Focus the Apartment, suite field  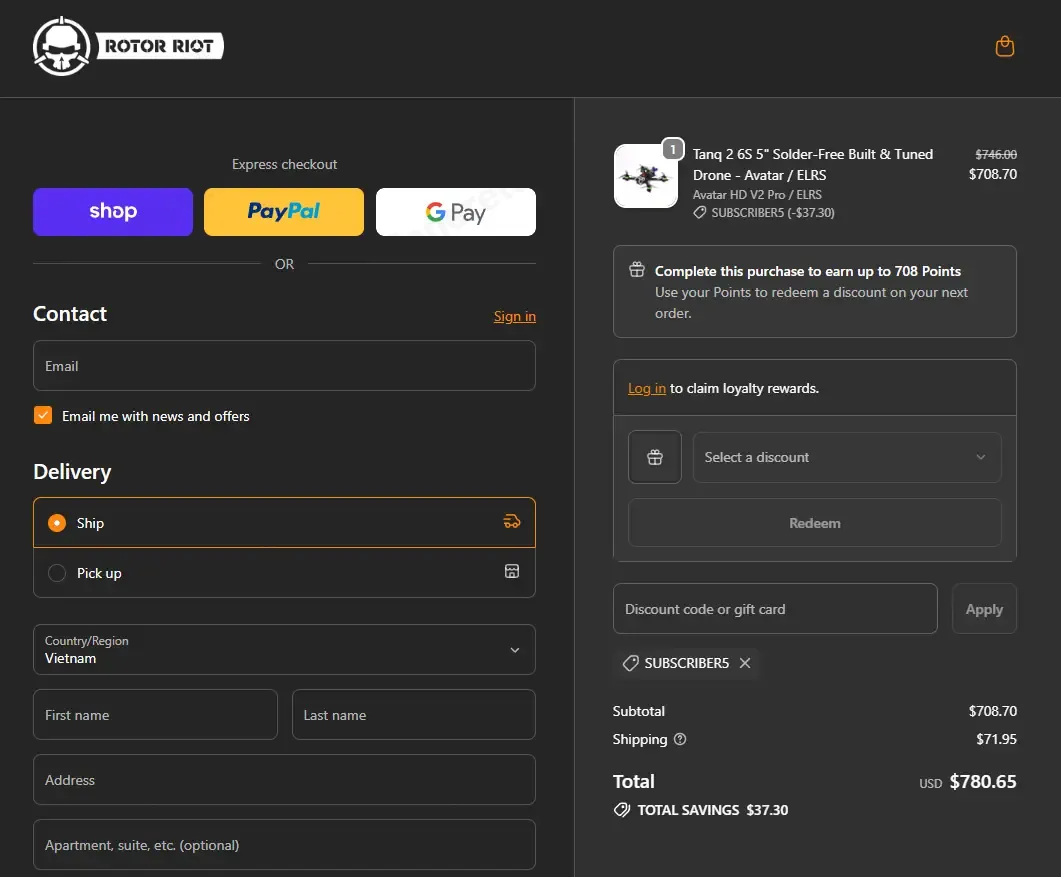tap(284, 845)
